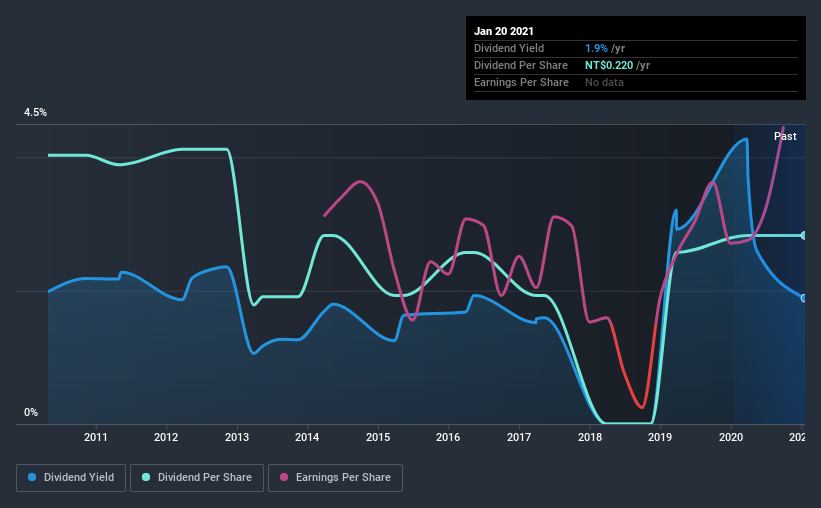Click the 2015 x-axis label
Image resolution: width=821 pixels, height=508 pixels.
point(378,437)
